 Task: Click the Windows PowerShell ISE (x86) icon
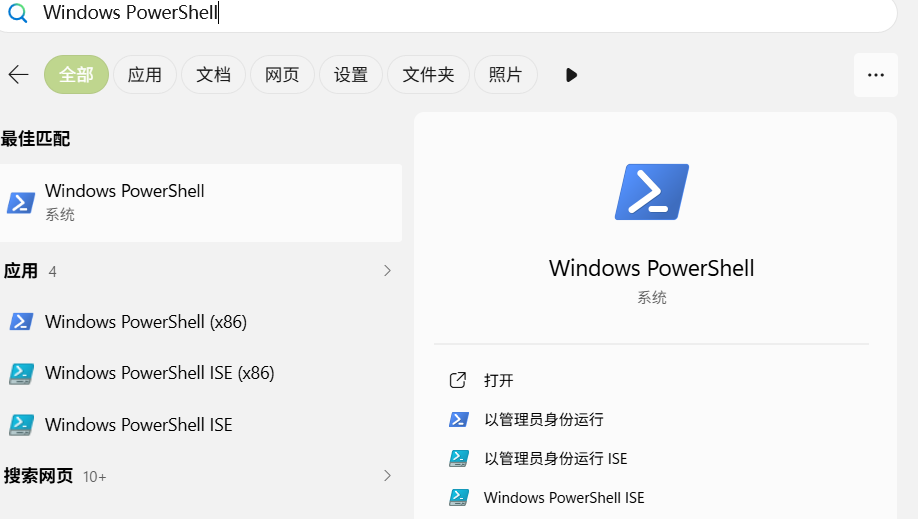coord(21,373)
